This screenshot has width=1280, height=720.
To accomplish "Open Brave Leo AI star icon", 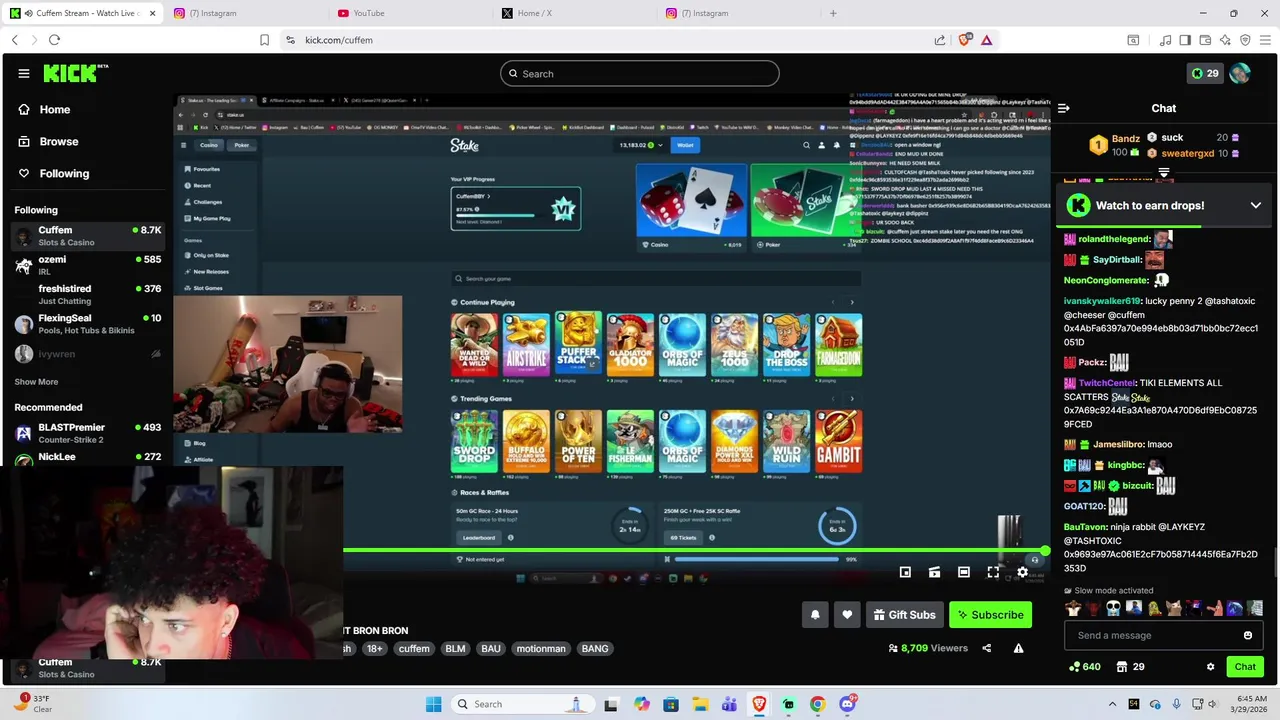I will coord(1225,40).
